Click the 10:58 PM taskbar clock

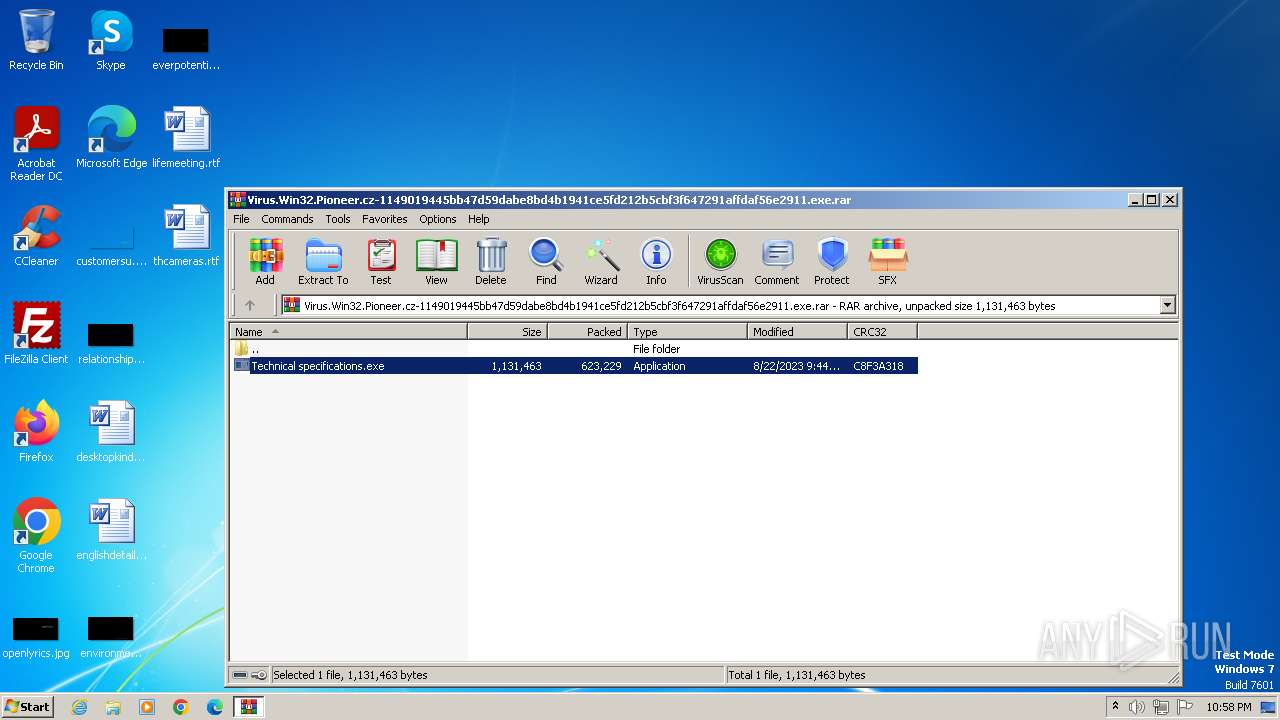coord(1229,707)
